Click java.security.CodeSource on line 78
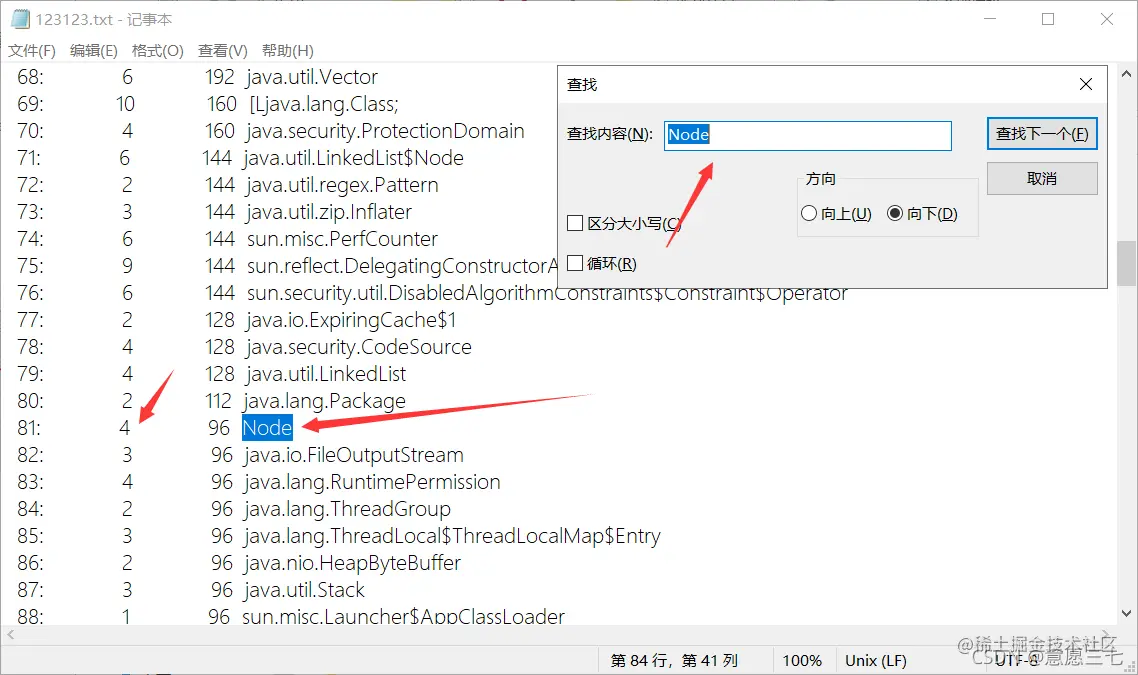 pos(359,347)
